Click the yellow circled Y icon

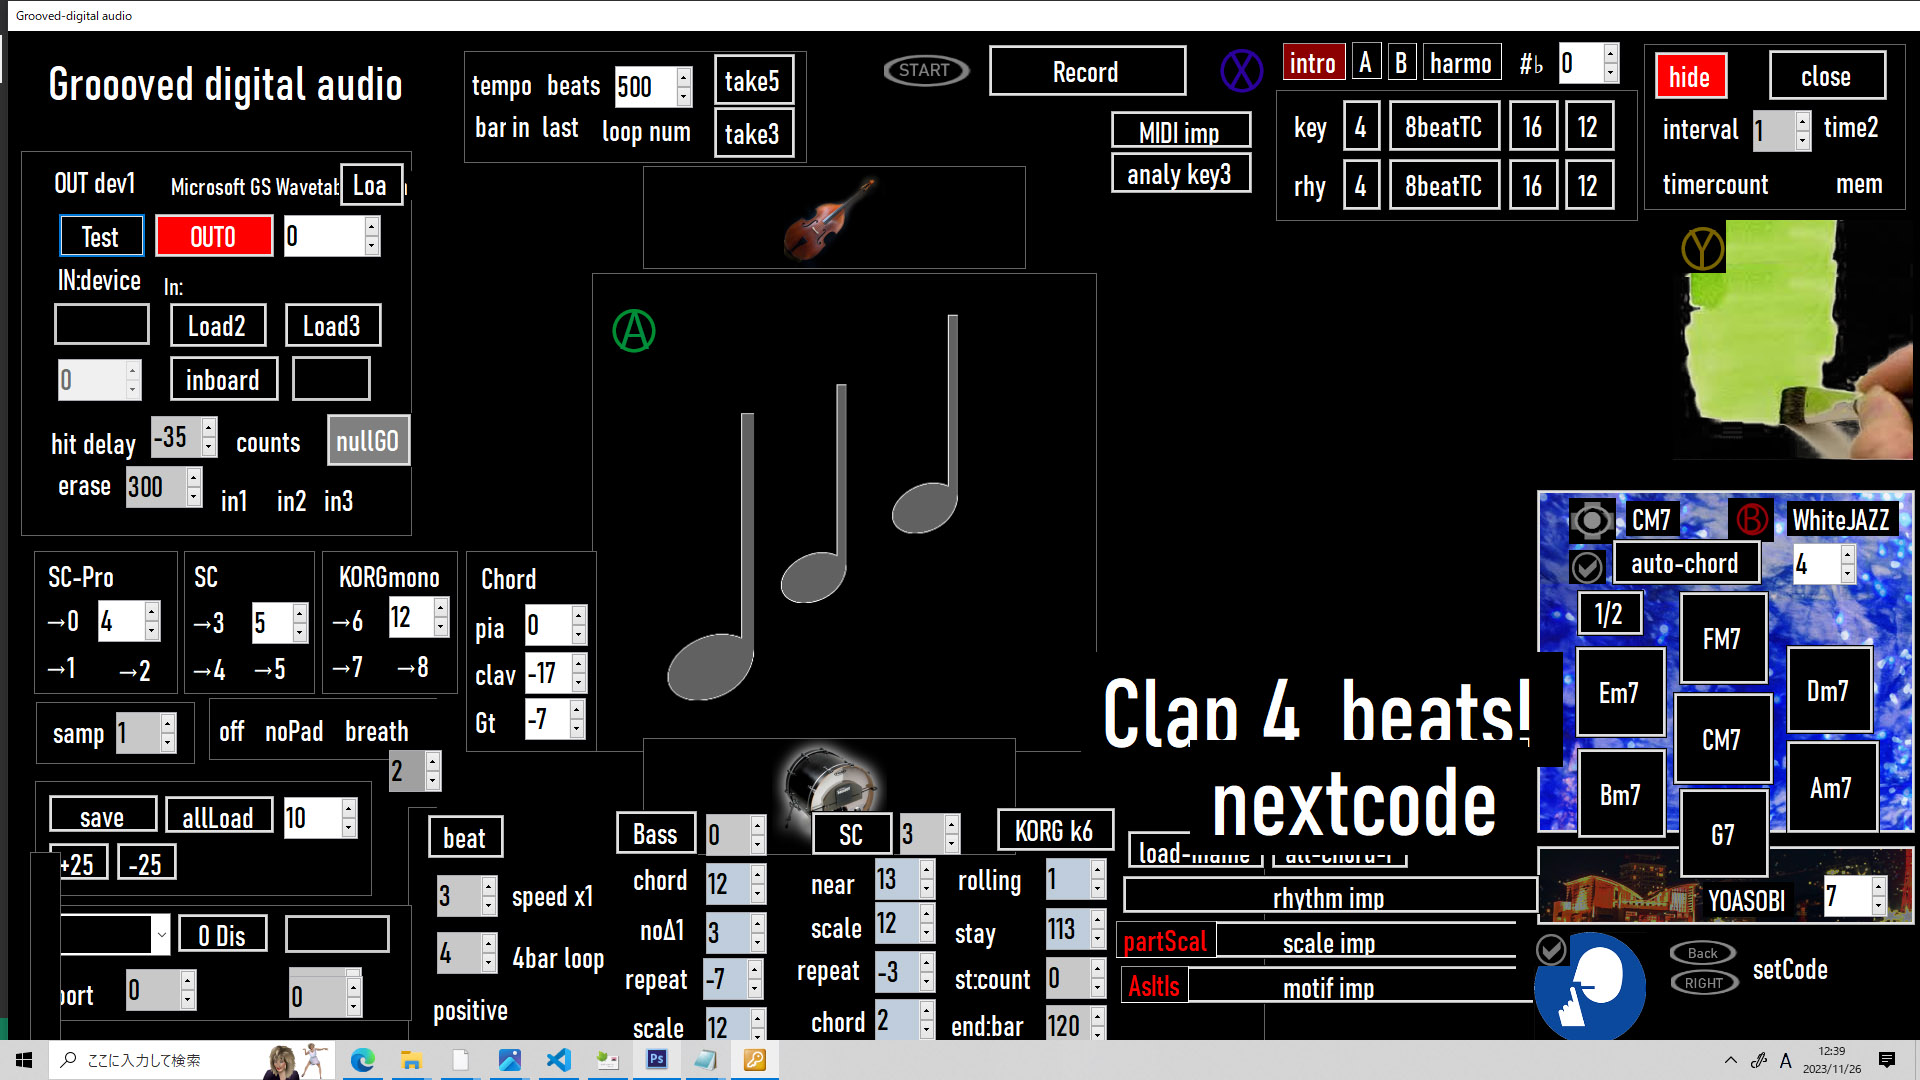pos(1702,249)
